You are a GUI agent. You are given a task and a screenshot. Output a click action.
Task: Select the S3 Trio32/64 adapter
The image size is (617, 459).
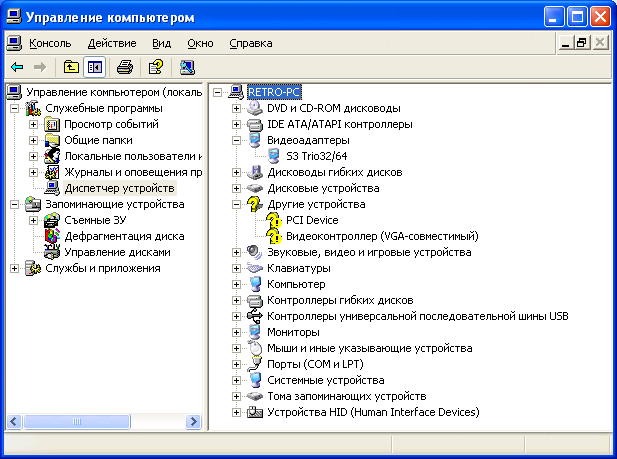[316, 156]
